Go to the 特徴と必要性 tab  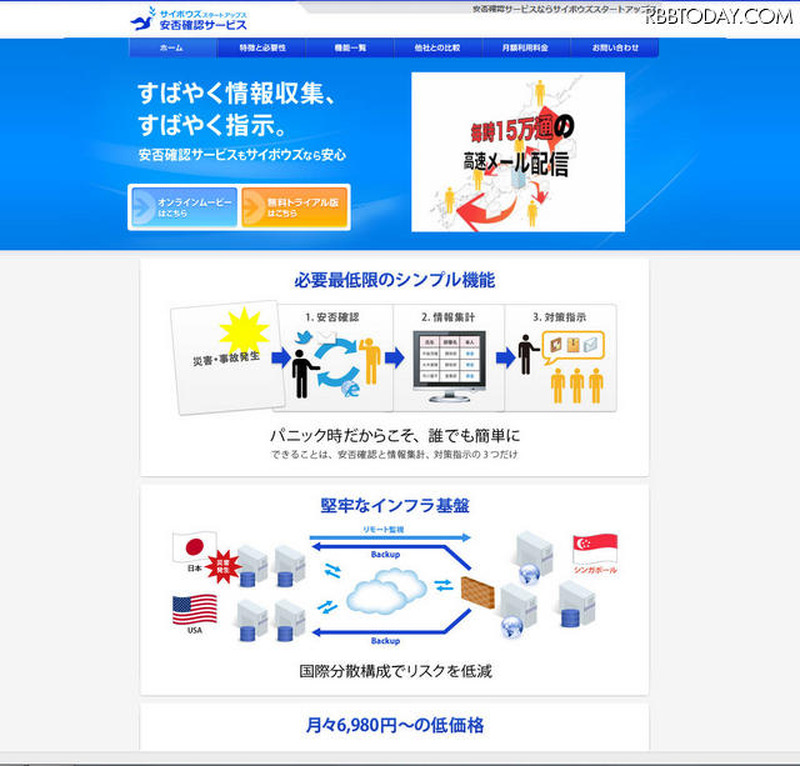262,48
